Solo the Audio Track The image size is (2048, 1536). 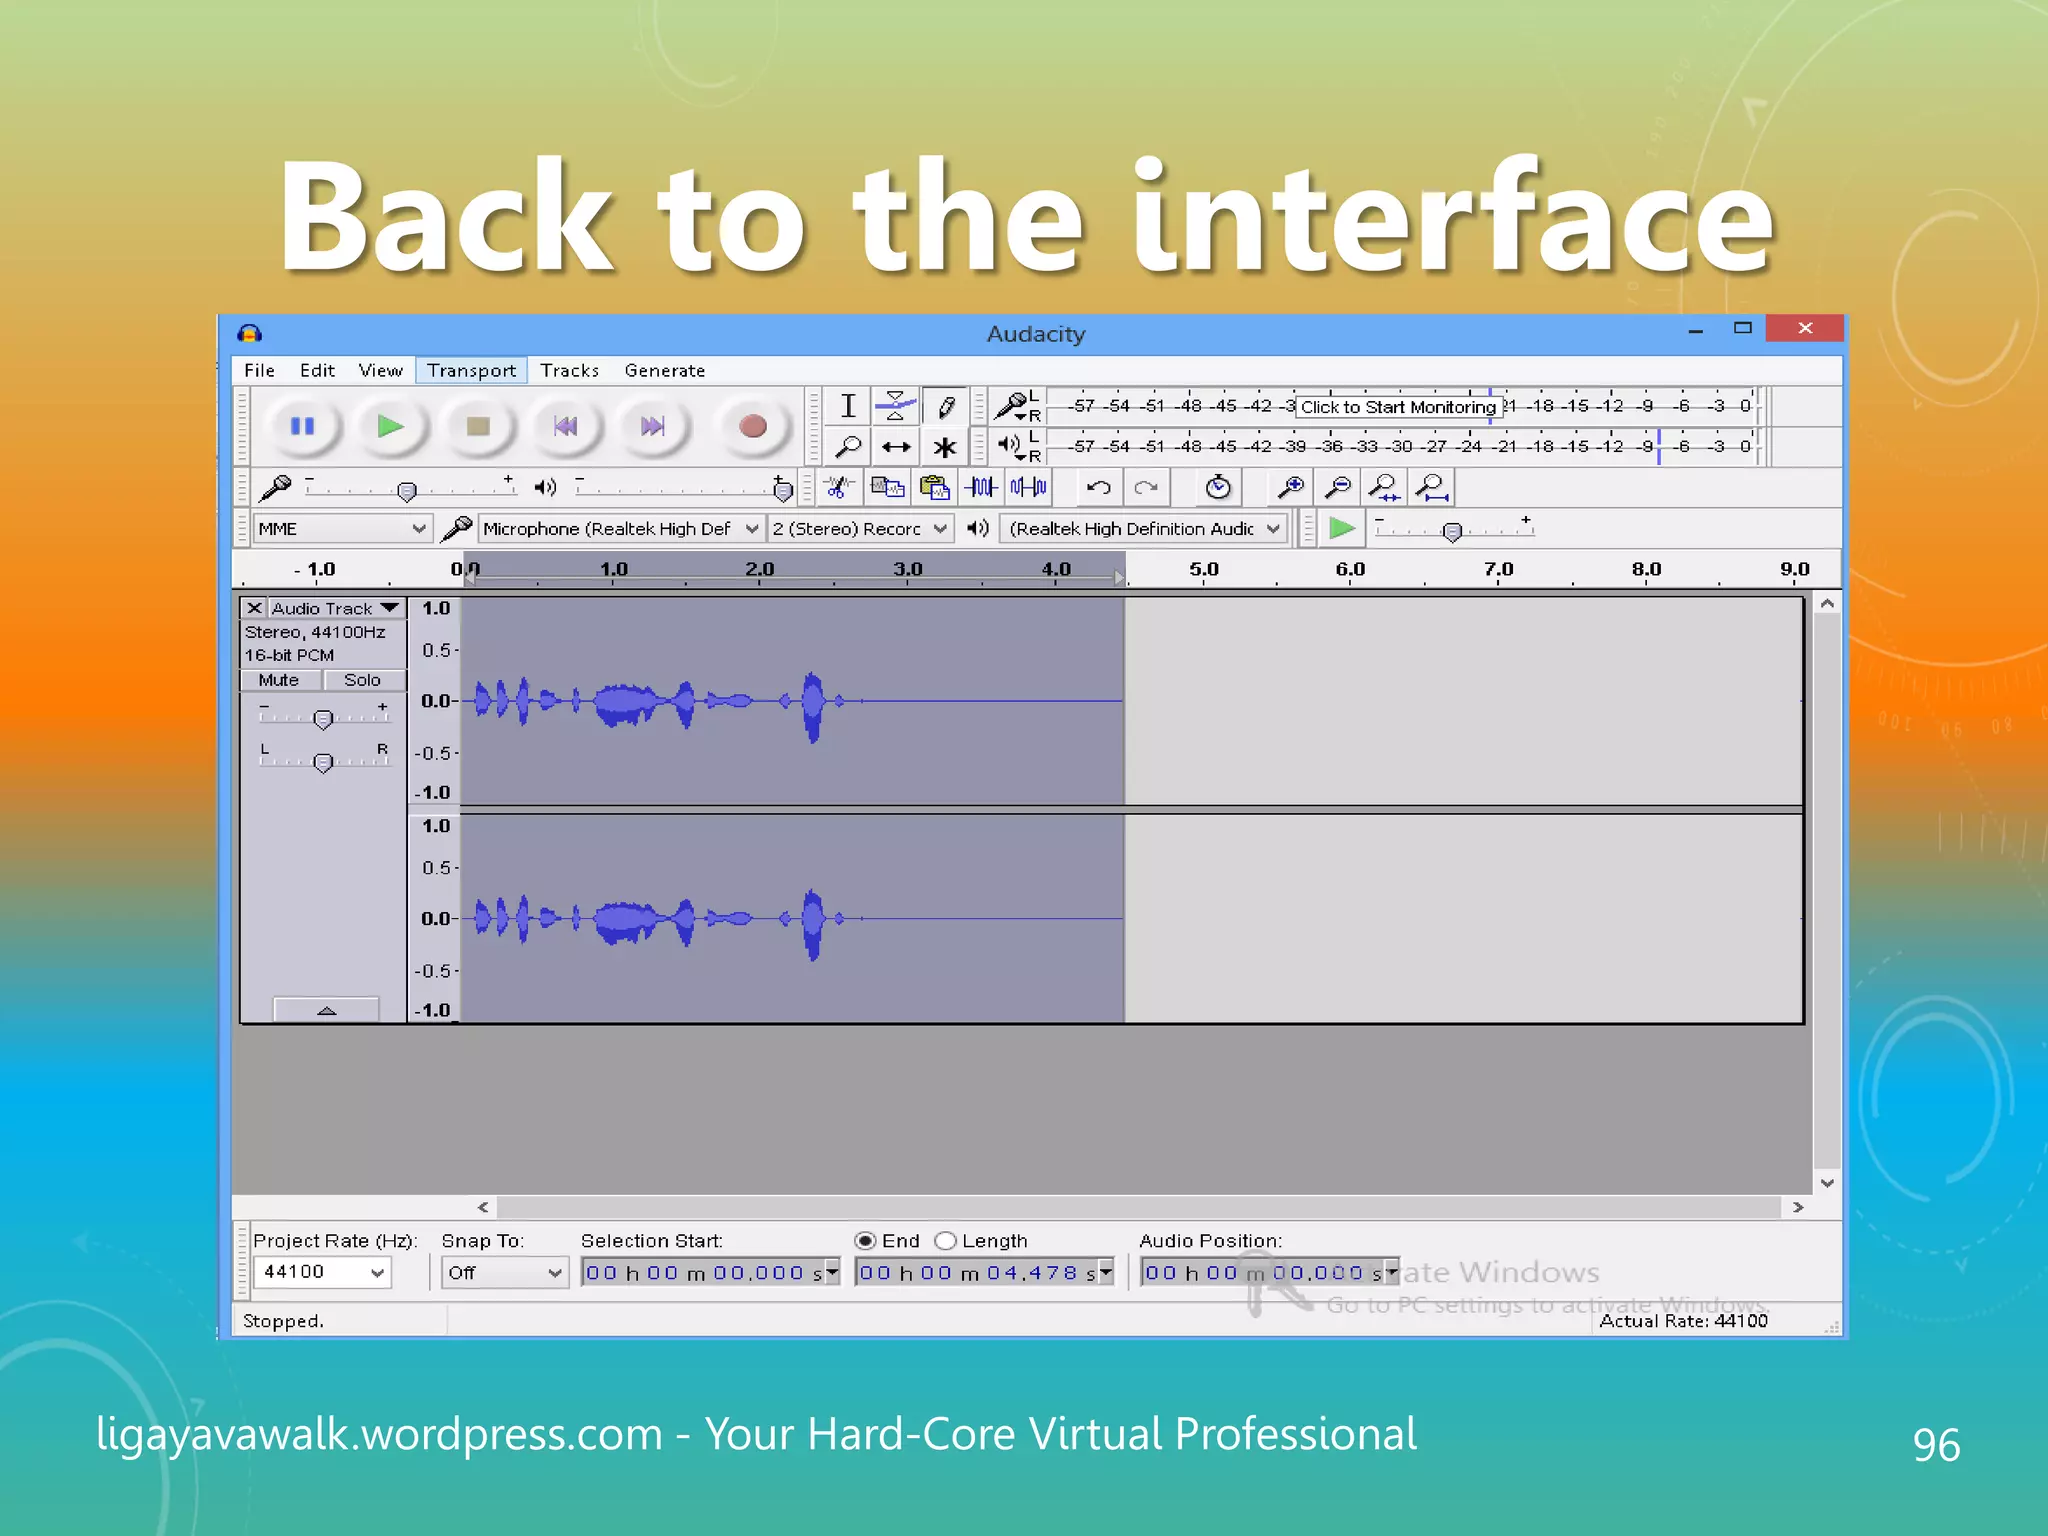(x=362, y=680)
